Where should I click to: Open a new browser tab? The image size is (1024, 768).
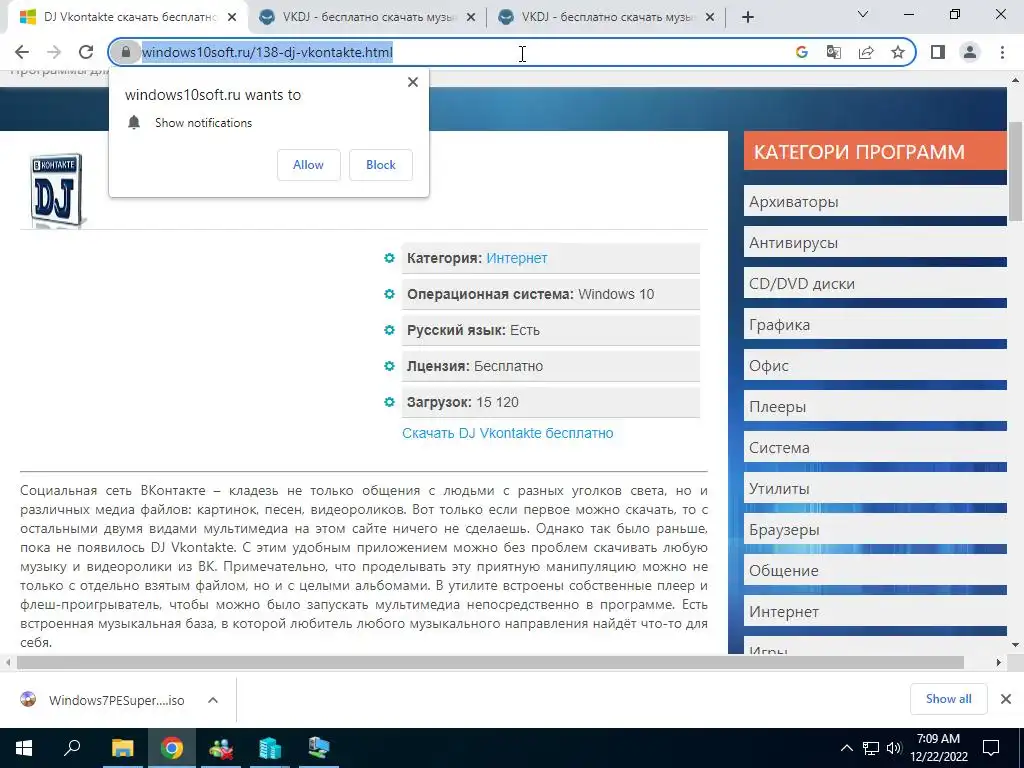pos(748,18)
